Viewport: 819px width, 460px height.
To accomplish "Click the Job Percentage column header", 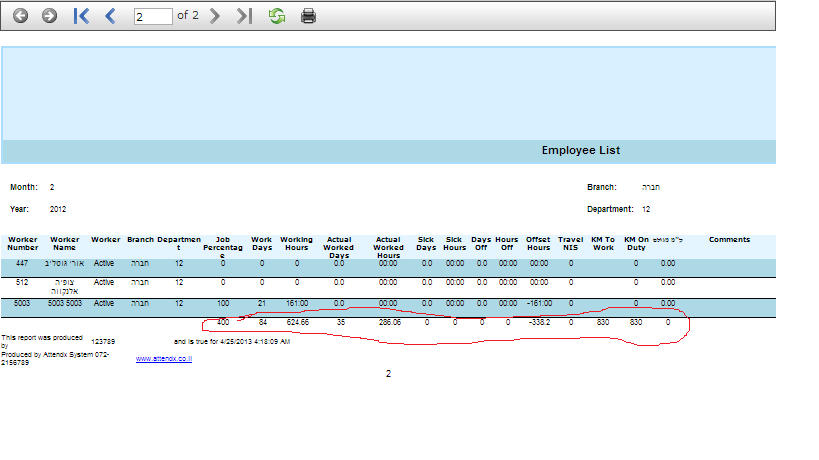I will pos(223,247).
